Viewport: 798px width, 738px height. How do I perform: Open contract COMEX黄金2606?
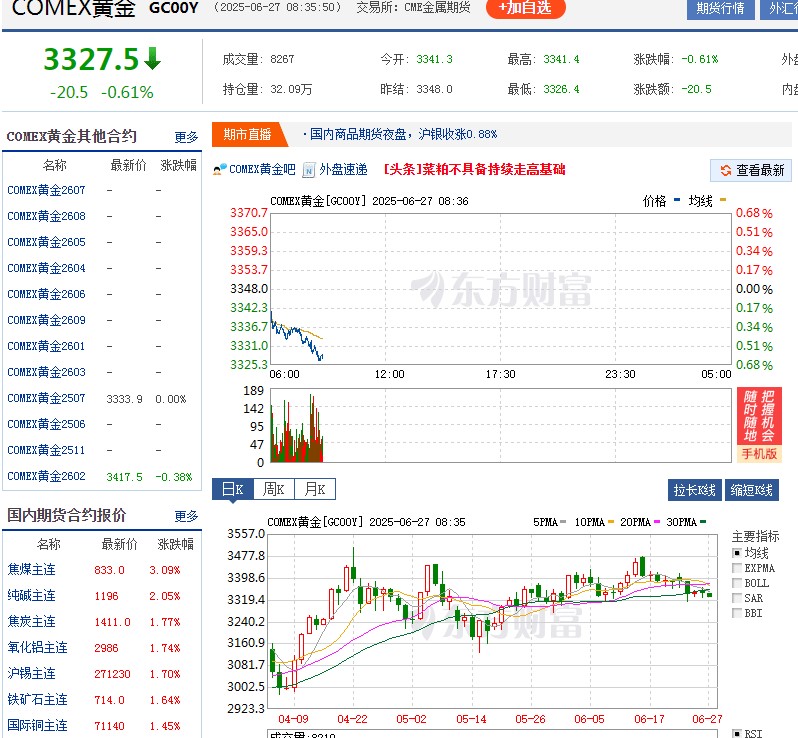46,294
